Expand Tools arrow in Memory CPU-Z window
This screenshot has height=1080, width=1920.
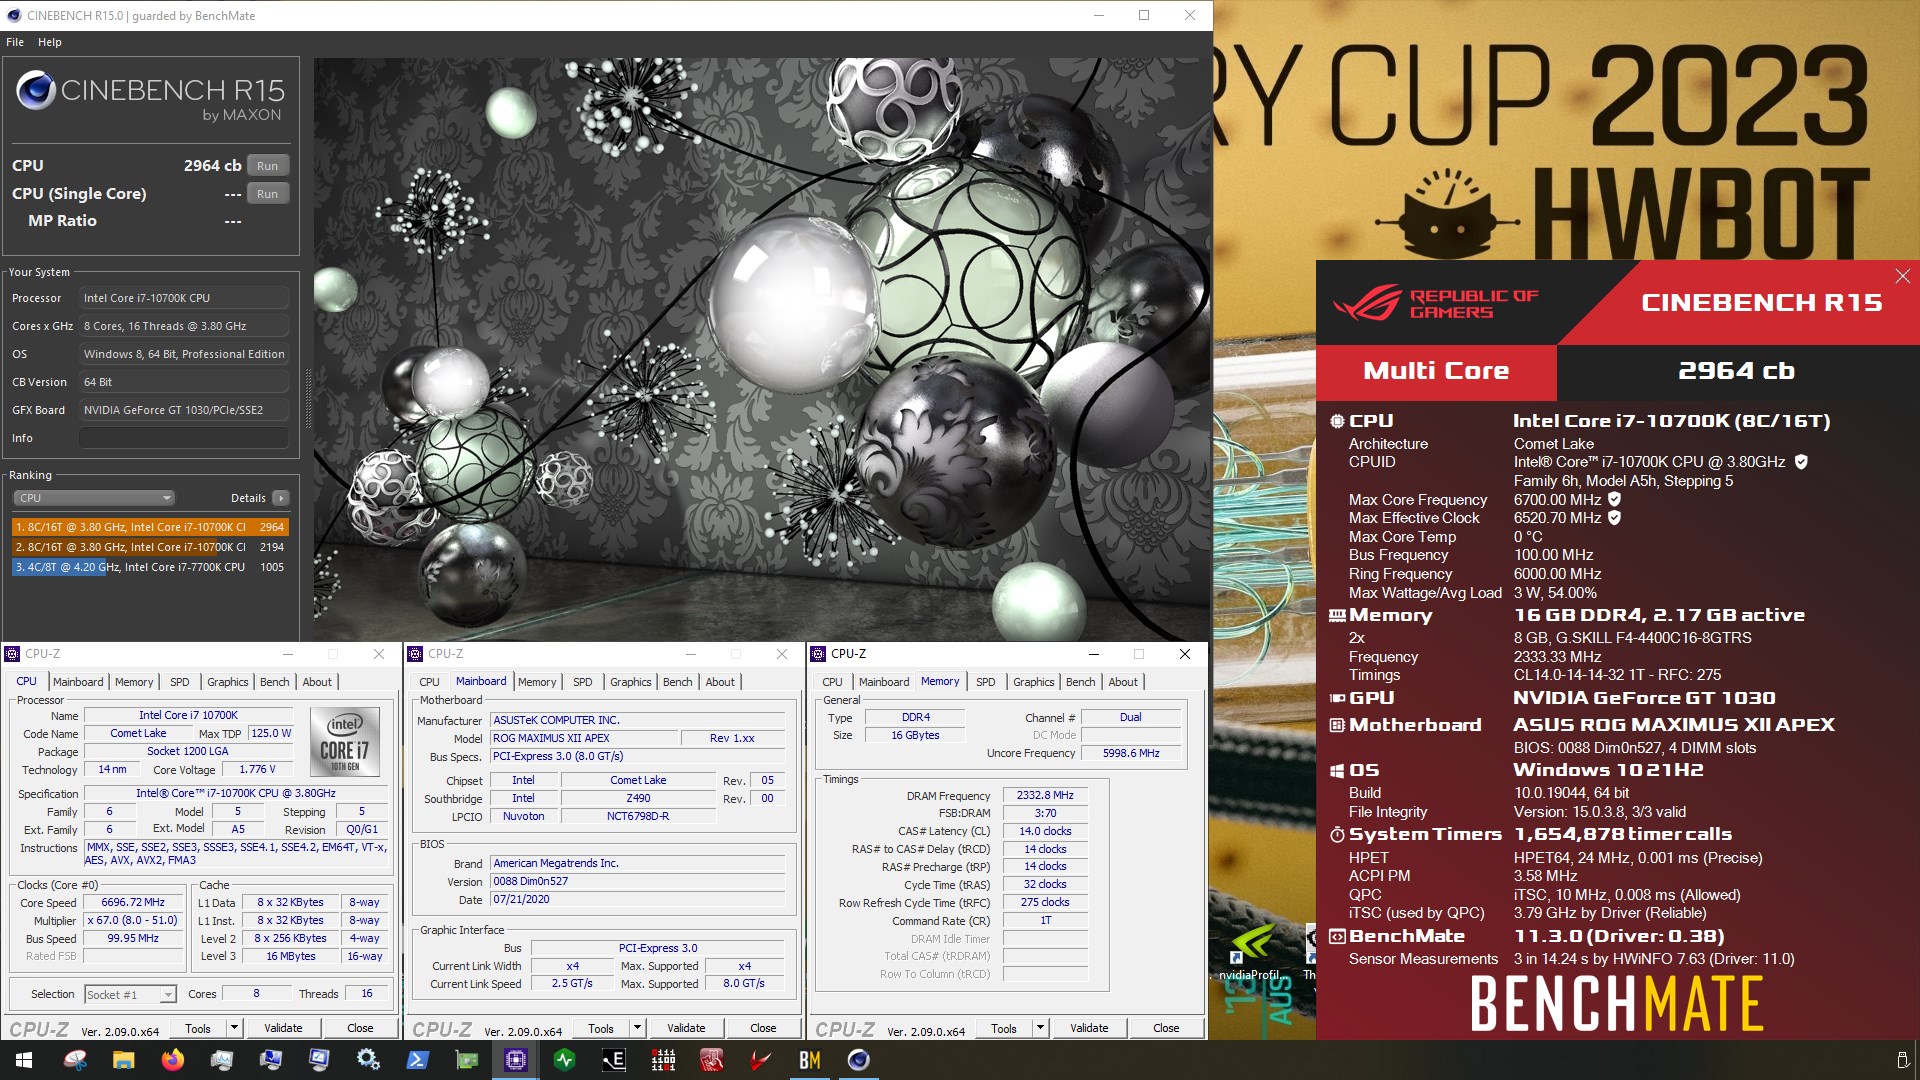[1040, 1028]
